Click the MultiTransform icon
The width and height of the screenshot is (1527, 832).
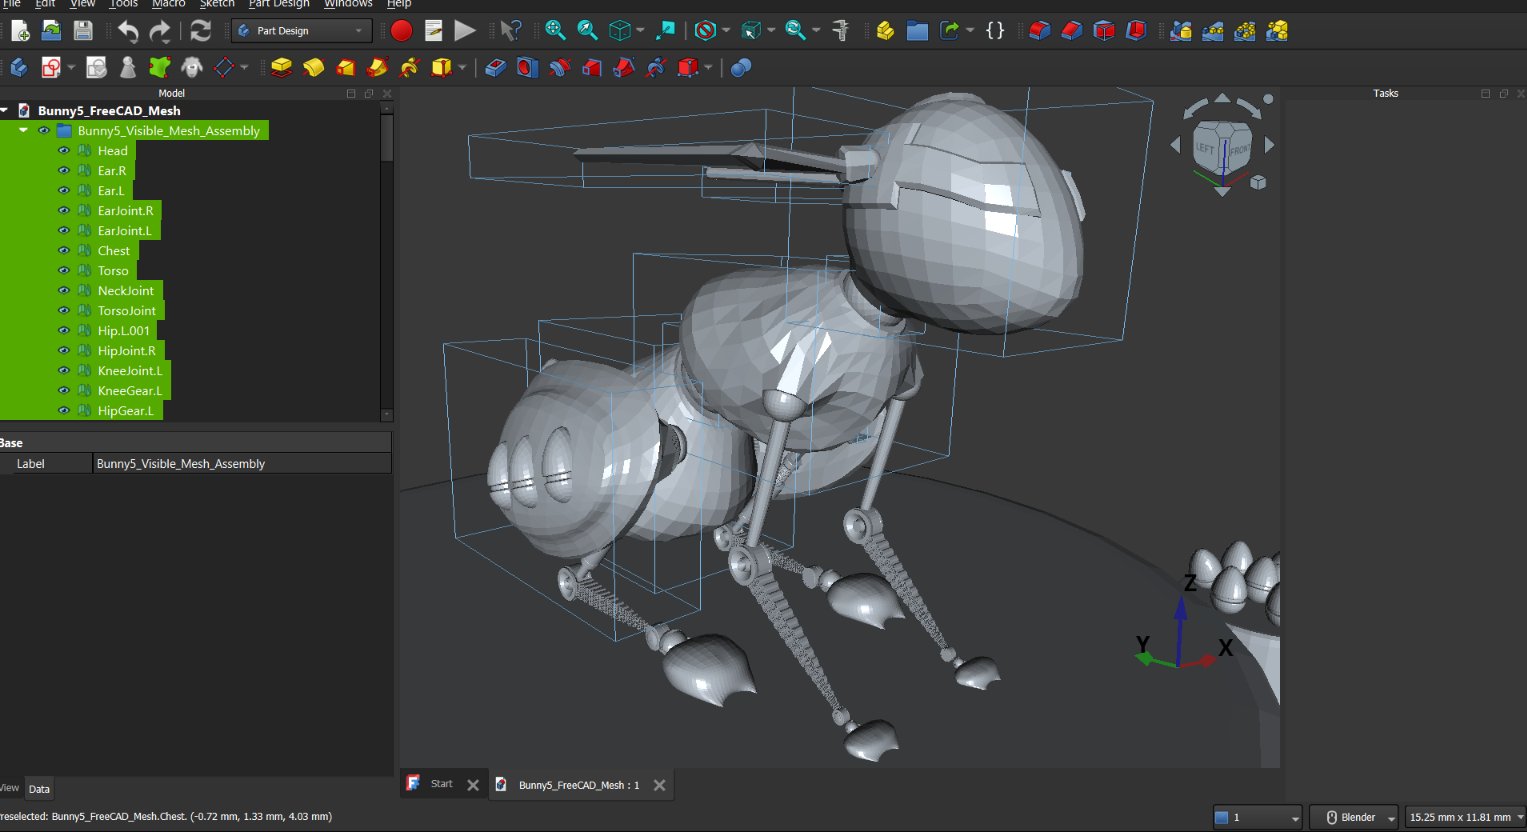point(1277,31)
